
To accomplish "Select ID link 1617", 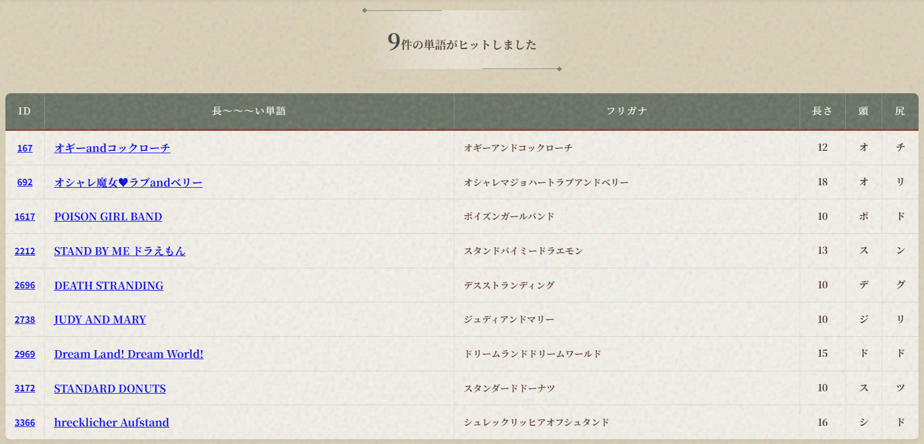I will (x=24, y=217).
